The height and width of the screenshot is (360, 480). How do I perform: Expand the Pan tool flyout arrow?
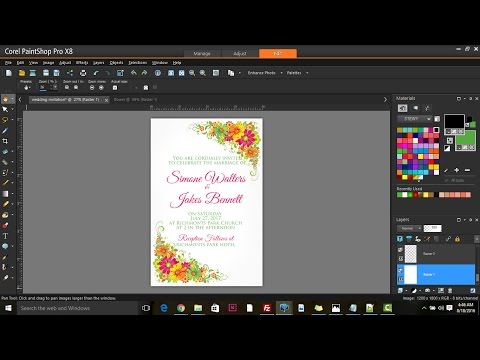pos(13,99)
